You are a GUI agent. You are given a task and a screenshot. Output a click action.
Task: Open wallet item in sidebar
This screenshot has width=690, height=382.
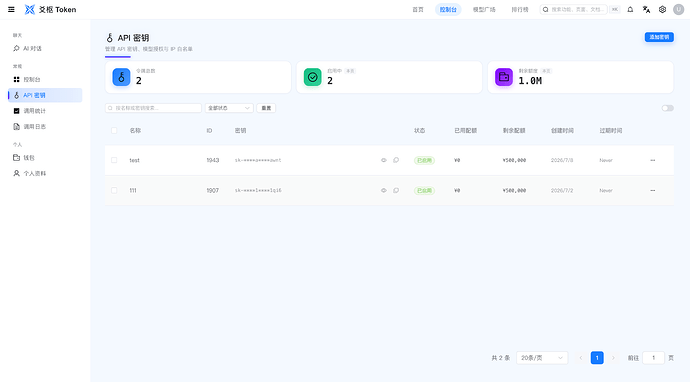45,158
